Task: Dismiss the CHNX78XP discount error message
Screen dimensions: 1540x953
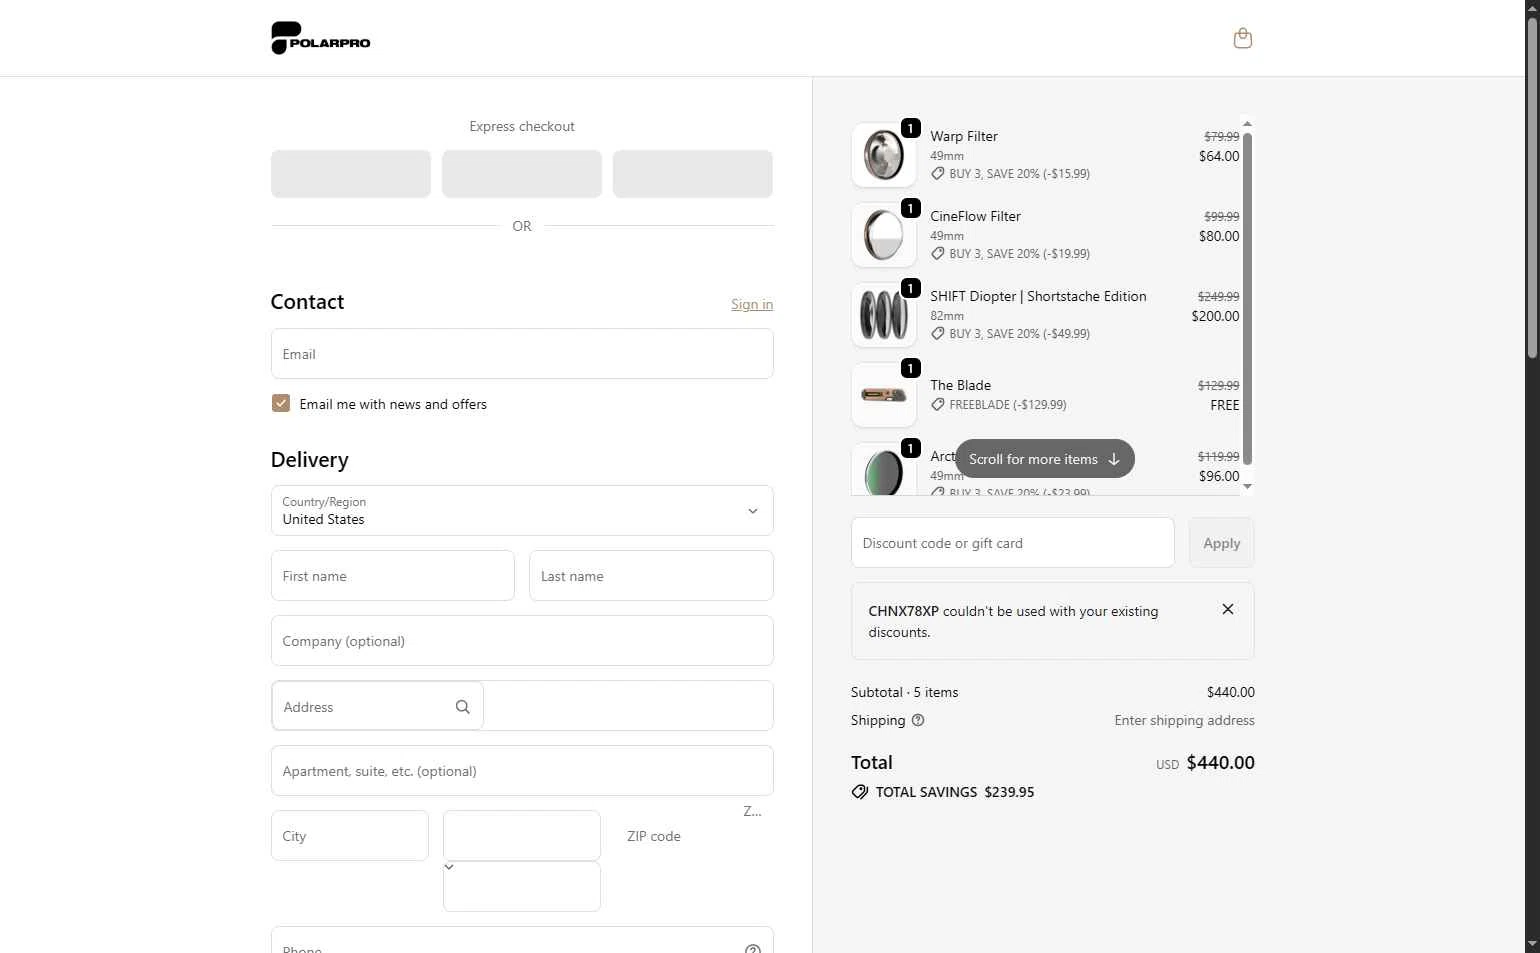Action: [x=1228, y=609]
